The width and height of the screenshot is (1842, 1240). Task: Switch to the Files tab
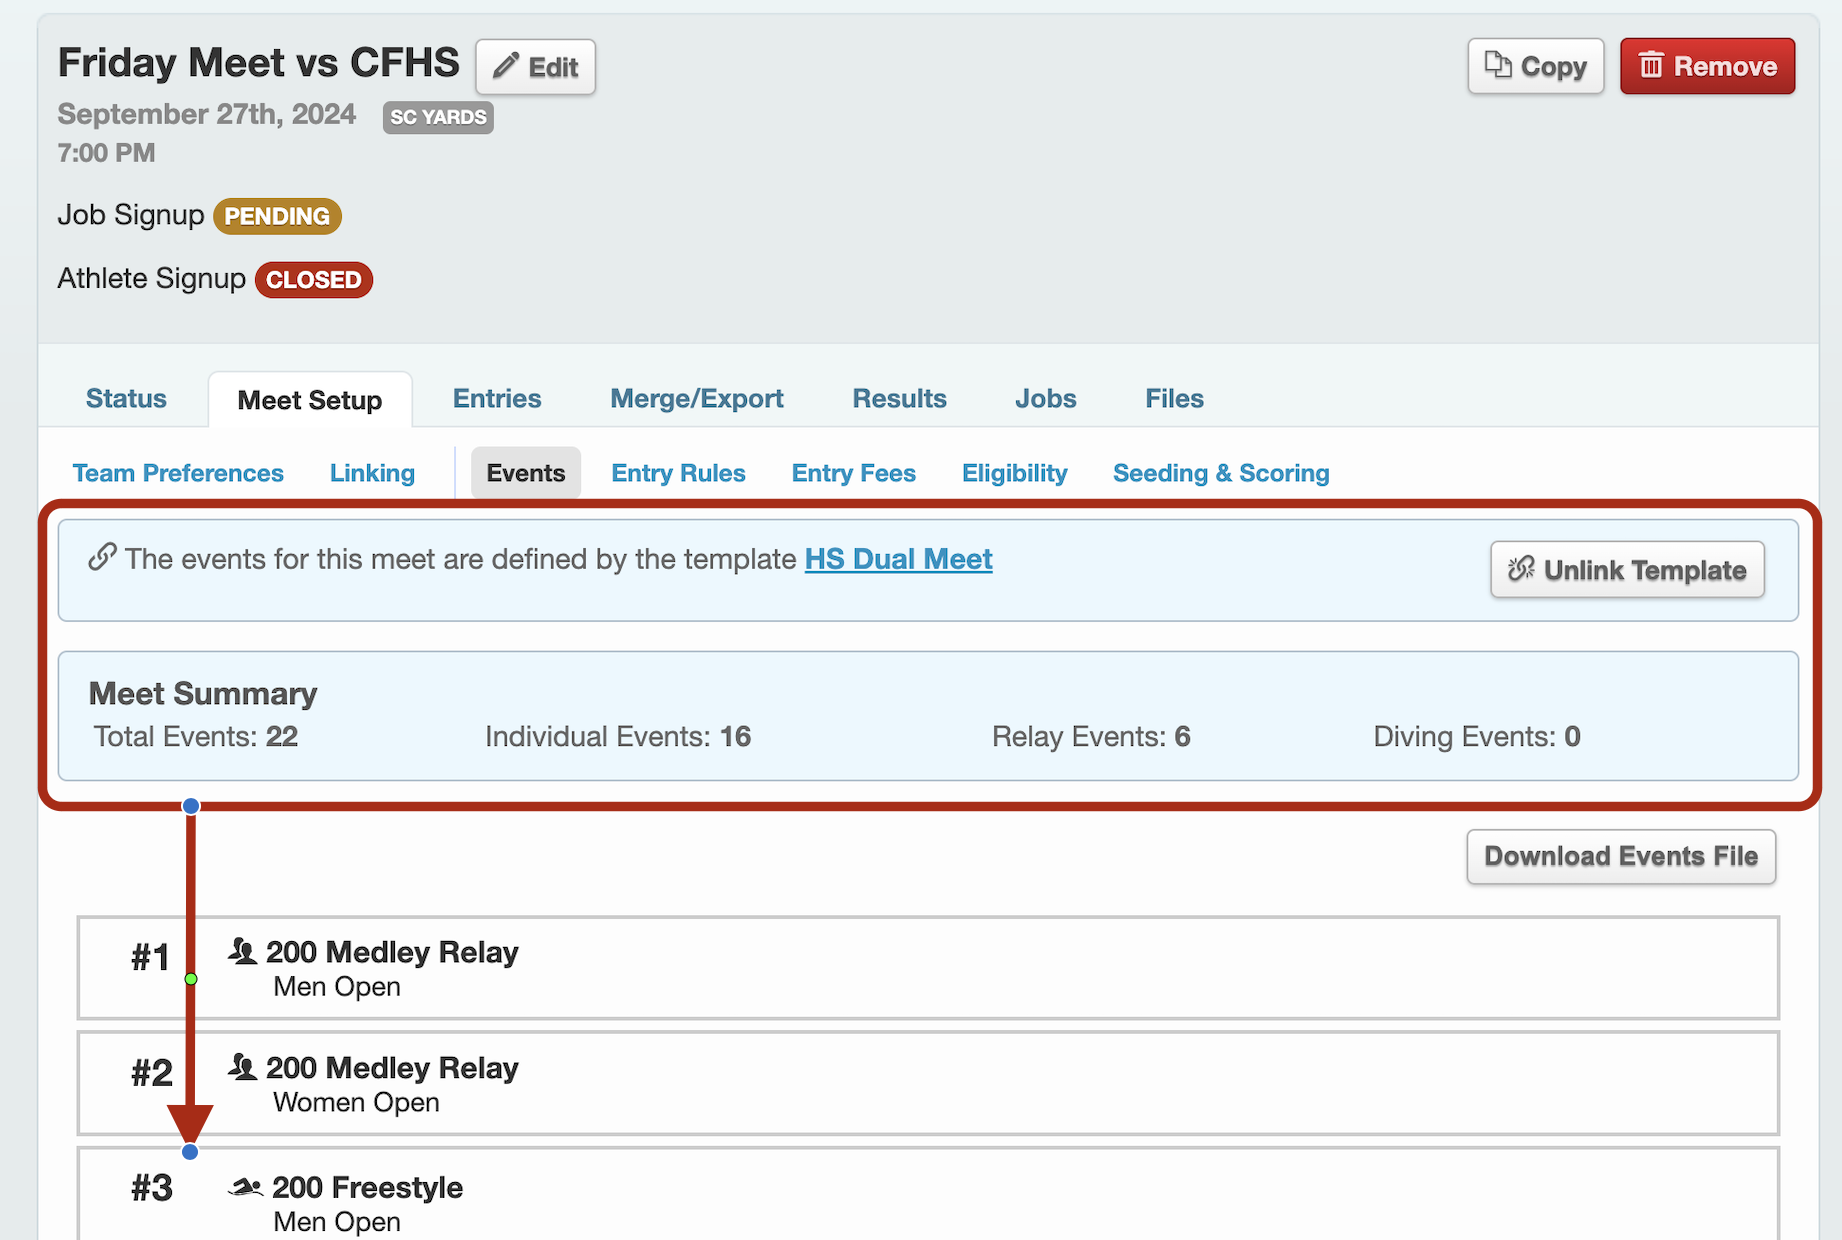tap(1174, 398)
